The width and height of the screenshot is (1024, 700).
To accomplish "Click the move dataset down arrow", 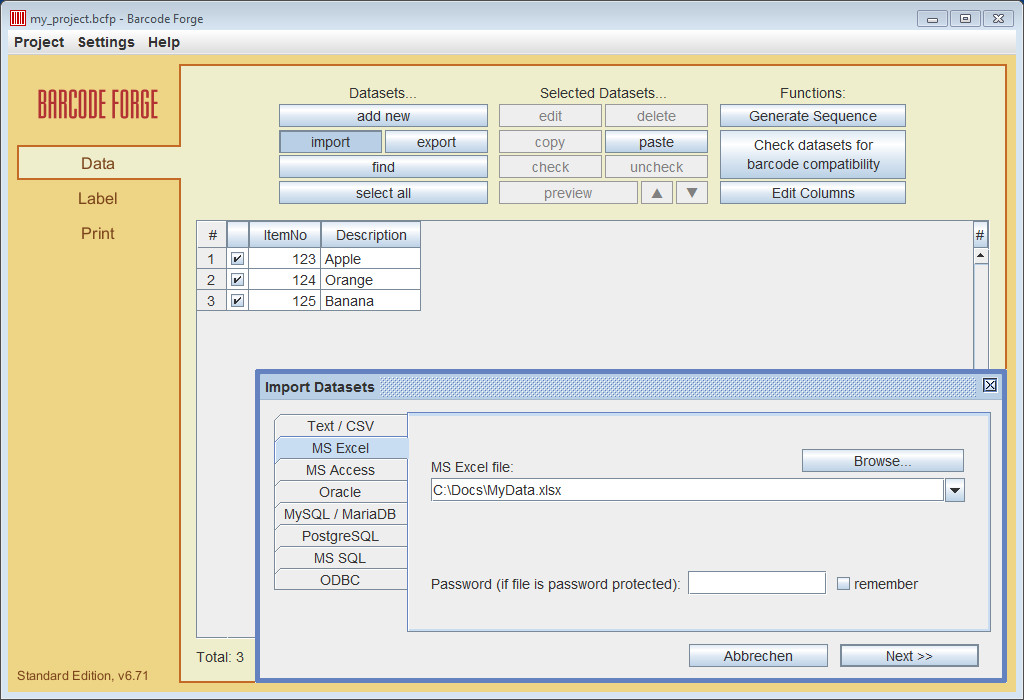I will (x=692, y=193).
